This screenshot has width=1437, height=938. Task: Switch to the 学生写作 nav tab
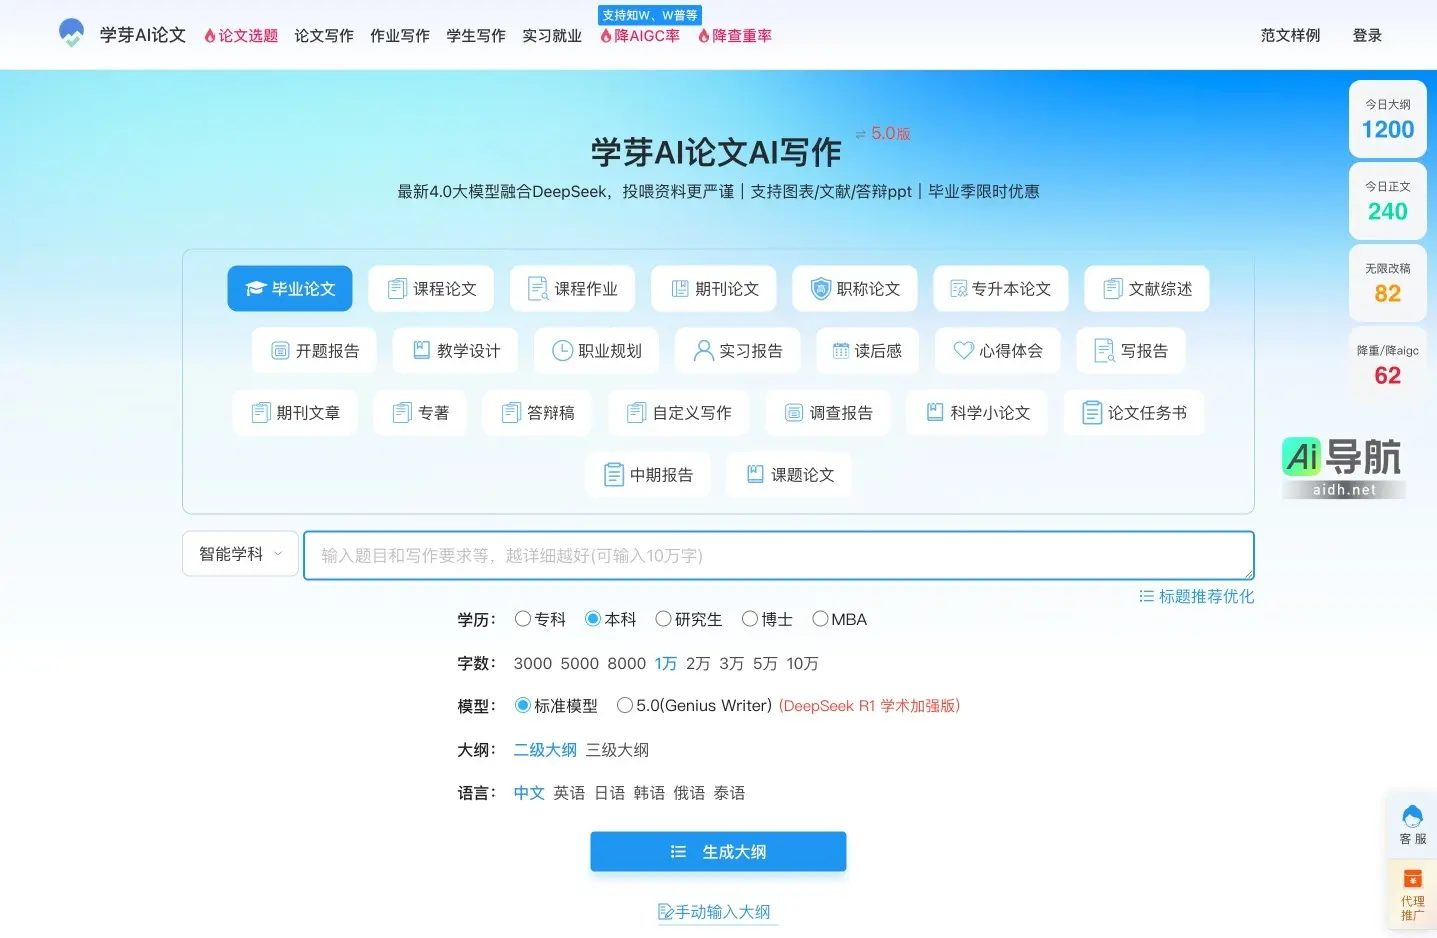[475, 35]
